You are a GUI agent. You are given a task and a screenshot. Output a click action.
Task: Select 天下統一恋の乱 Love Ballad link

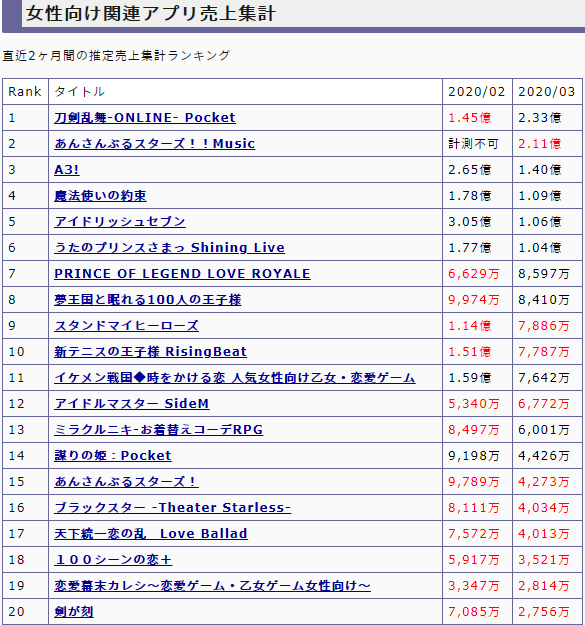tap(151, 534)
